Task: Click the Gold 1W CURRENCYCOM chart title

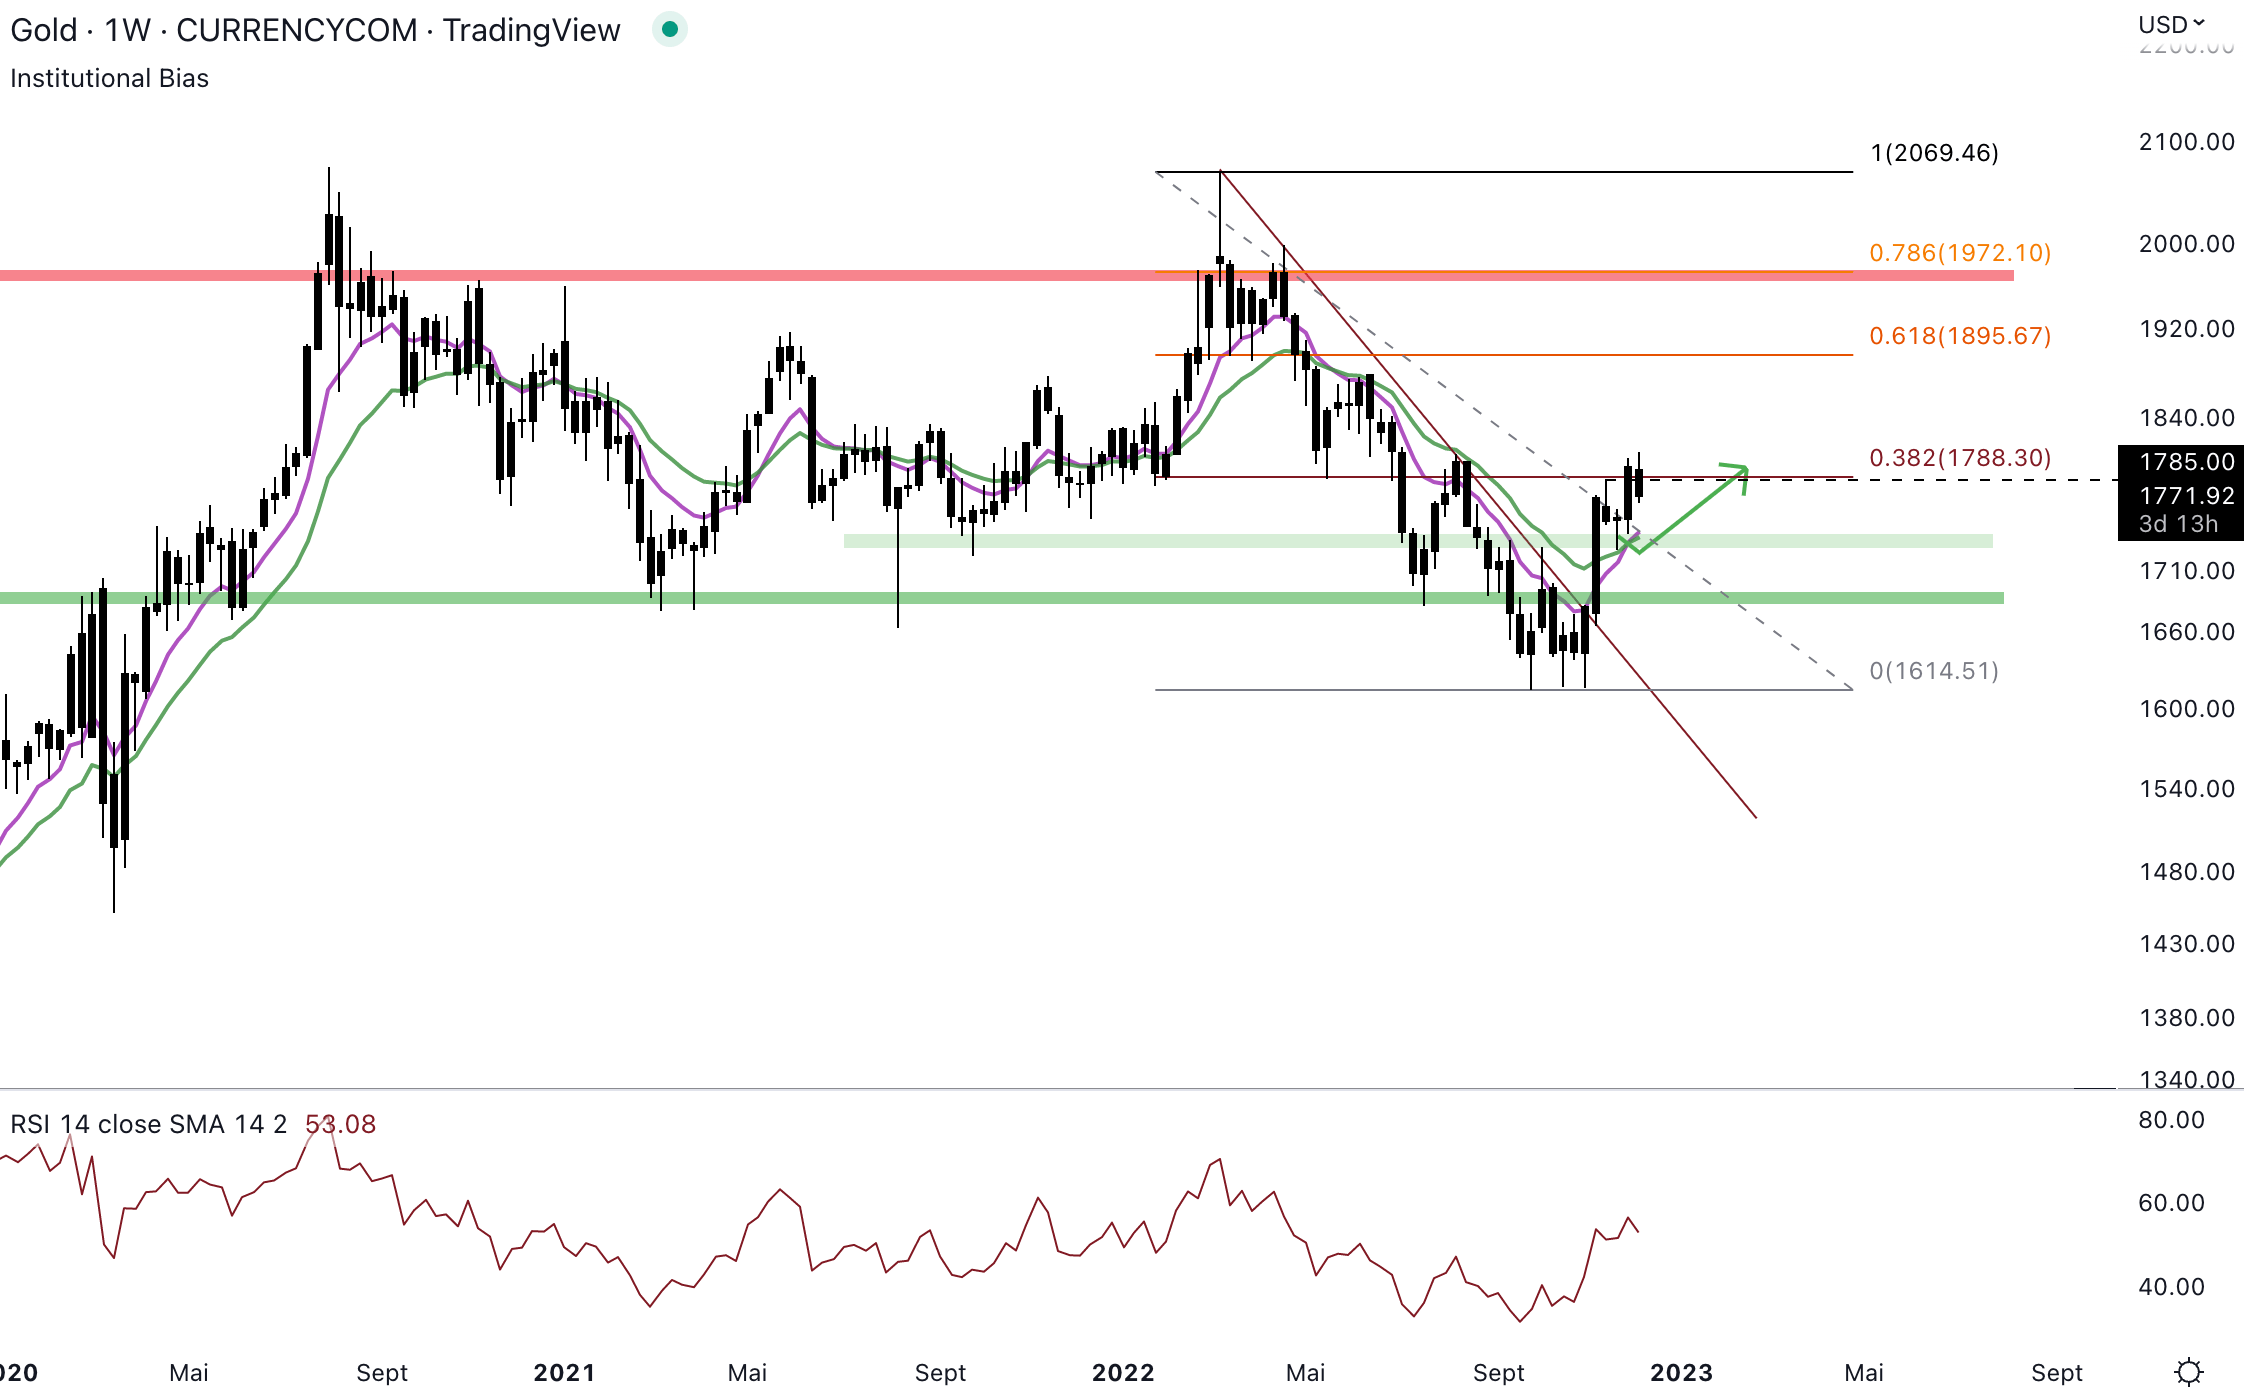Action: coord(315,30)
